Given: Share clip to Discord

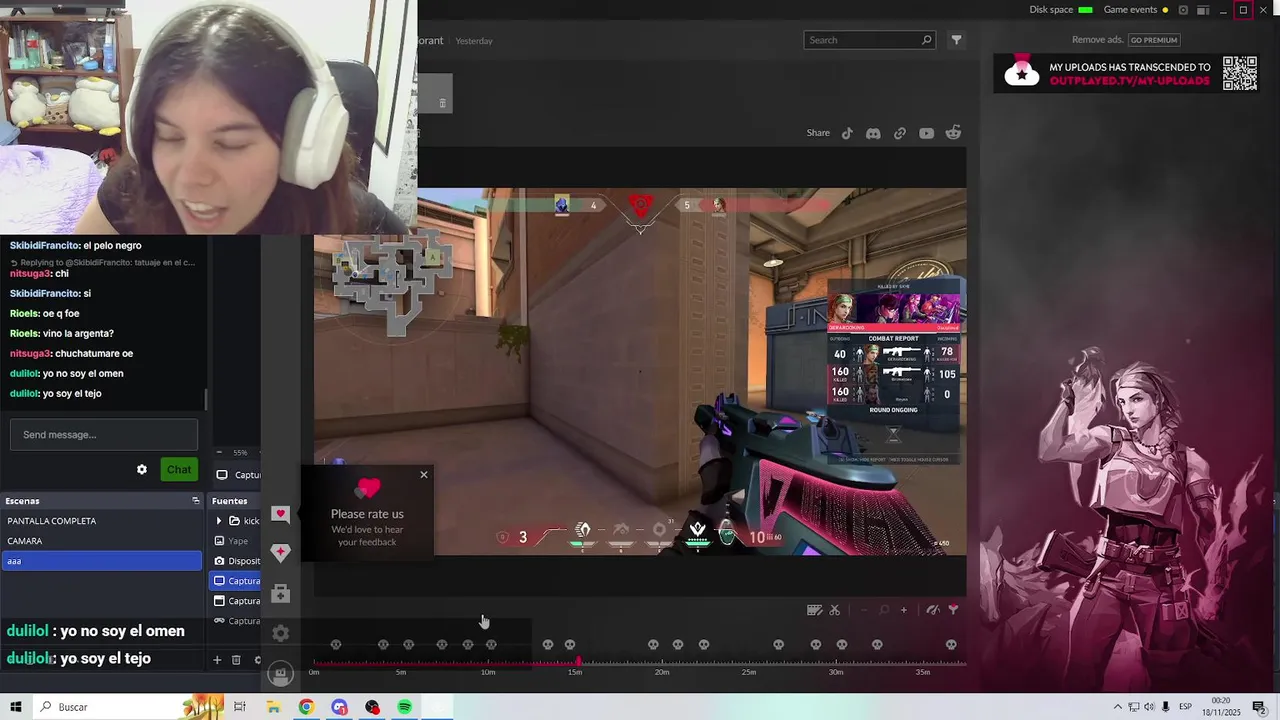Looking at the screenshot, I should [x=873, y=133].
